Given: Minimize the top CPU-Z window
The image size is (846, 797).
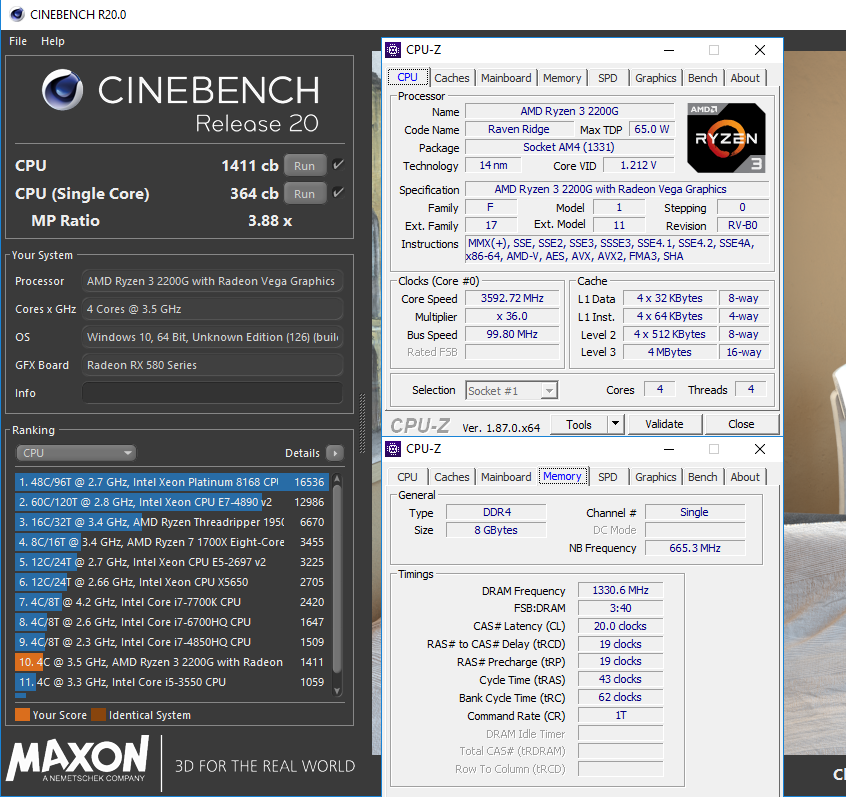Looking at the screenshot, I should pos(669,50).
